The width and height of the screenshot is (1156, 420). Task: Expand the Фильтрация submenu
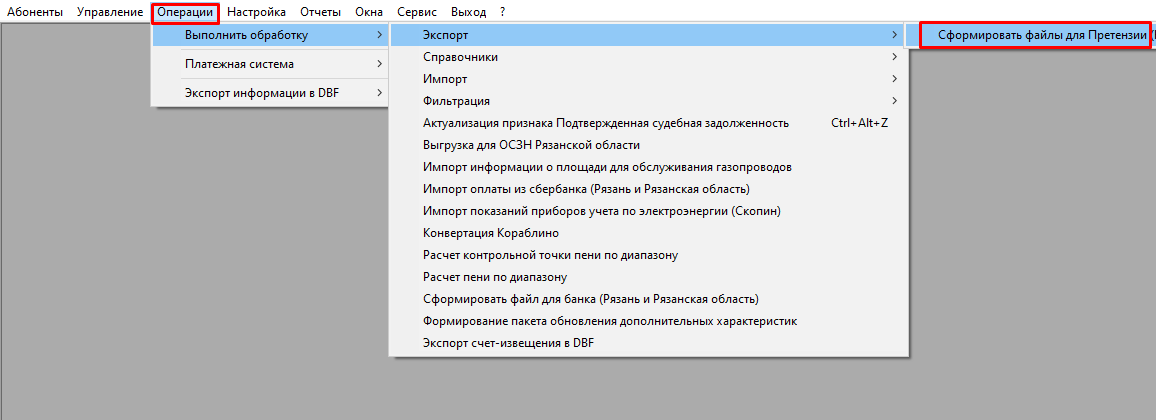pyautogui.click(x=456, y=101)
